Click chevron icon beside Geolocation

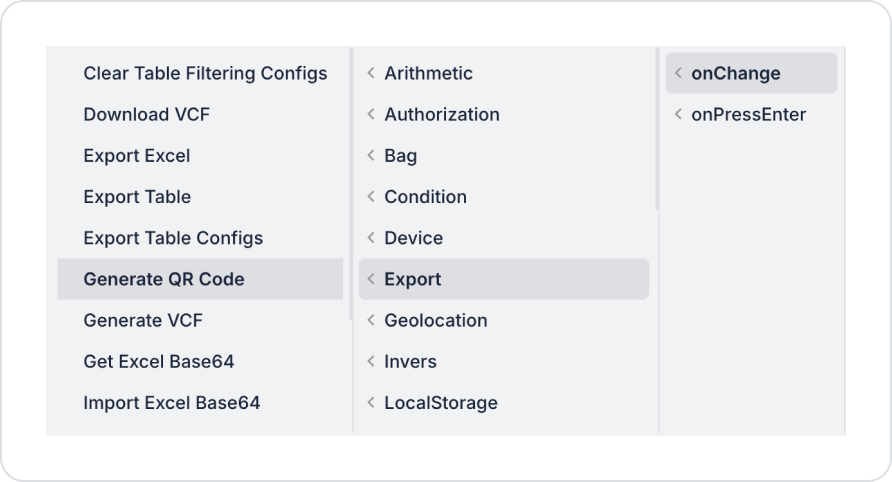[x=371, y=320]
